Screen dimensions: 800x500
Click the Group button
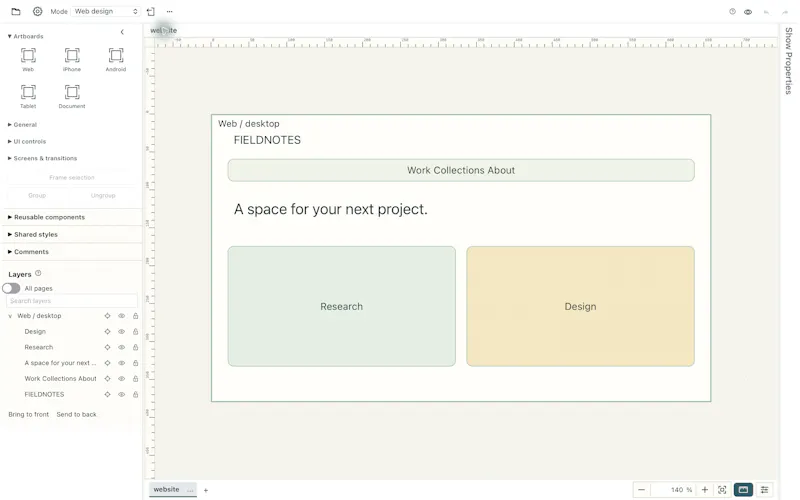click(x=37, y=195)
